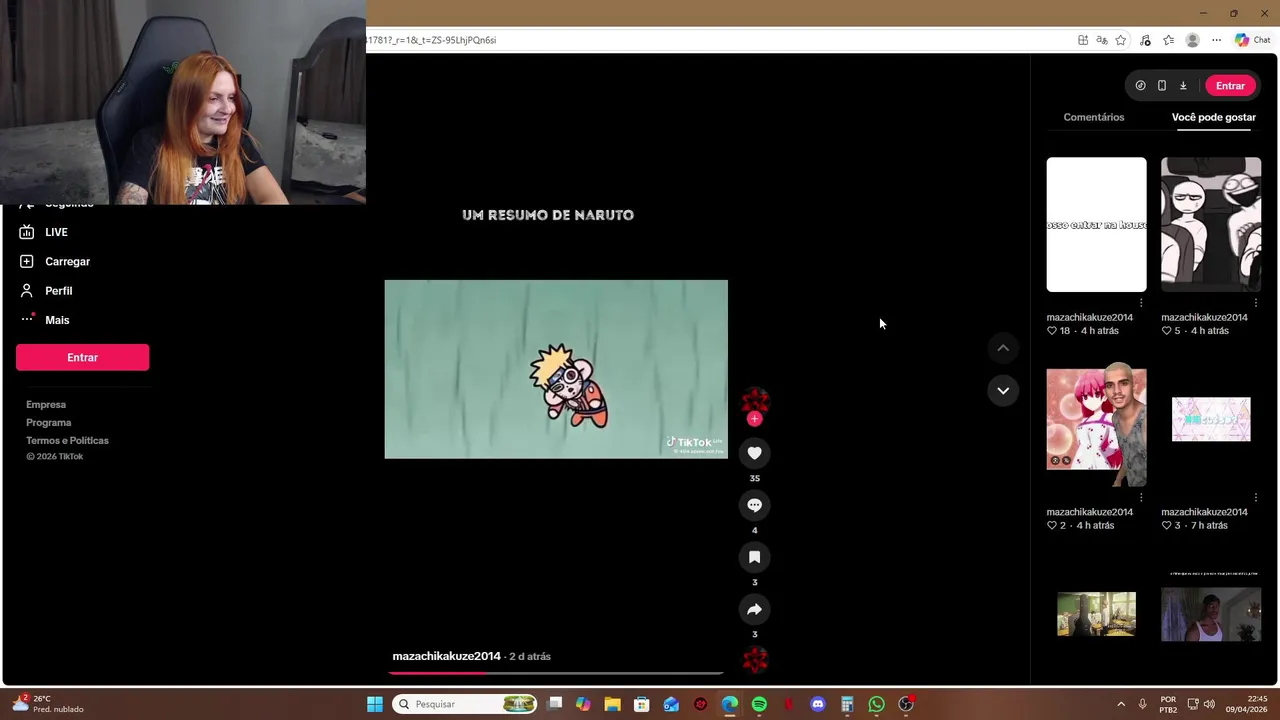Open File Explorer from the taskbar
The width and height of the screenshot is (1280, 720).
(612, 704)
